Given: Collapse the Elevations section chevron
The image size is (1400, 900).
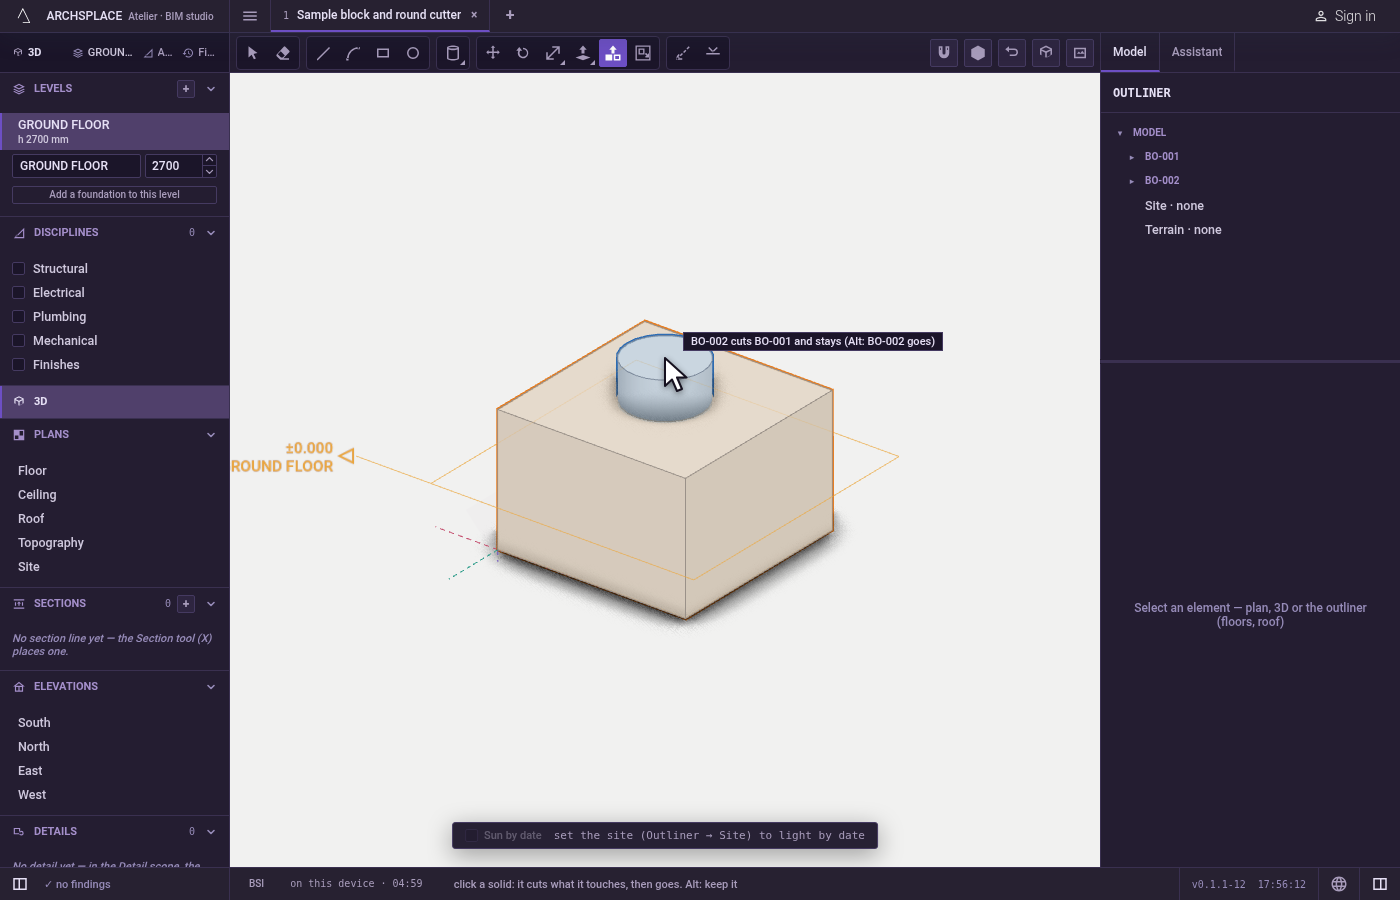Looking at the screenshot, I should [x=211, y=687].
